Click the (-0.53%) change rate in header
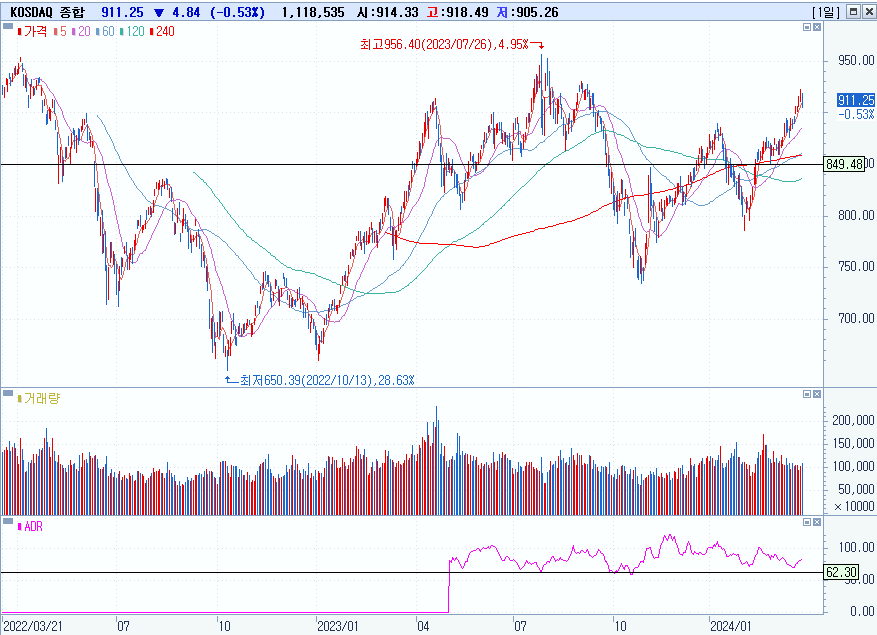Image resolution: width=877 pixels, height=635 pixels. (x=238, y=12)
